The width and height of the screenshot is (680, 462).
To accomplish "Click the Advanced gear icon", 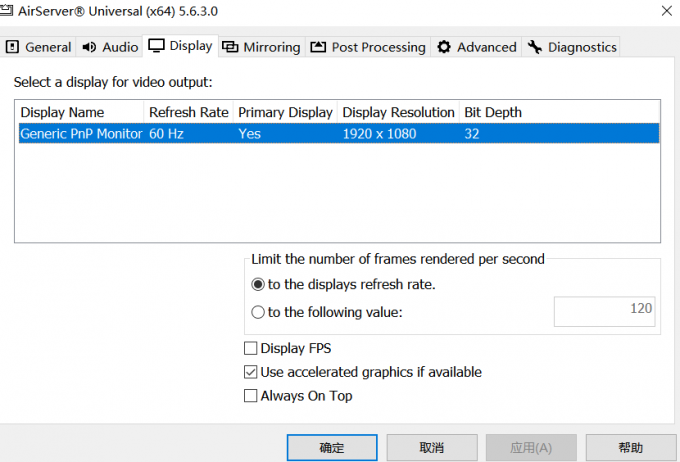I will [x=444, y=47].
